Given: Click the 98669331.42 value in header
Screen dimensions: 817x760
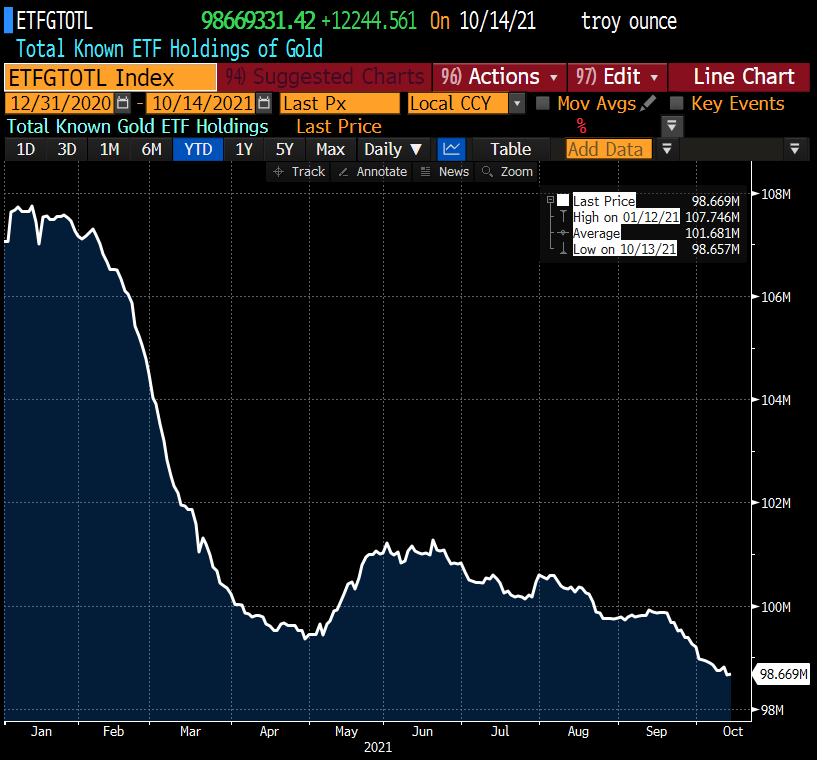Looking at the screenshot, I should click(x=258, y=21).
